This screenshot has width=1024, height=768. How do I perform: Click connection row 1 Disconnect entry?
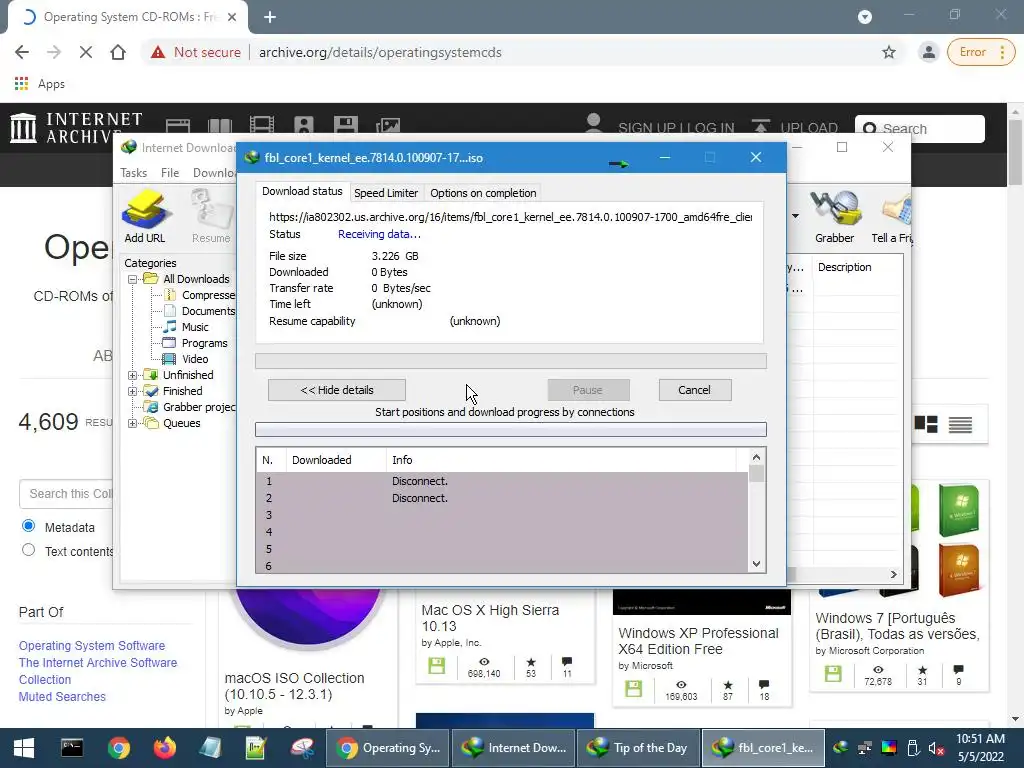[419, 481]
